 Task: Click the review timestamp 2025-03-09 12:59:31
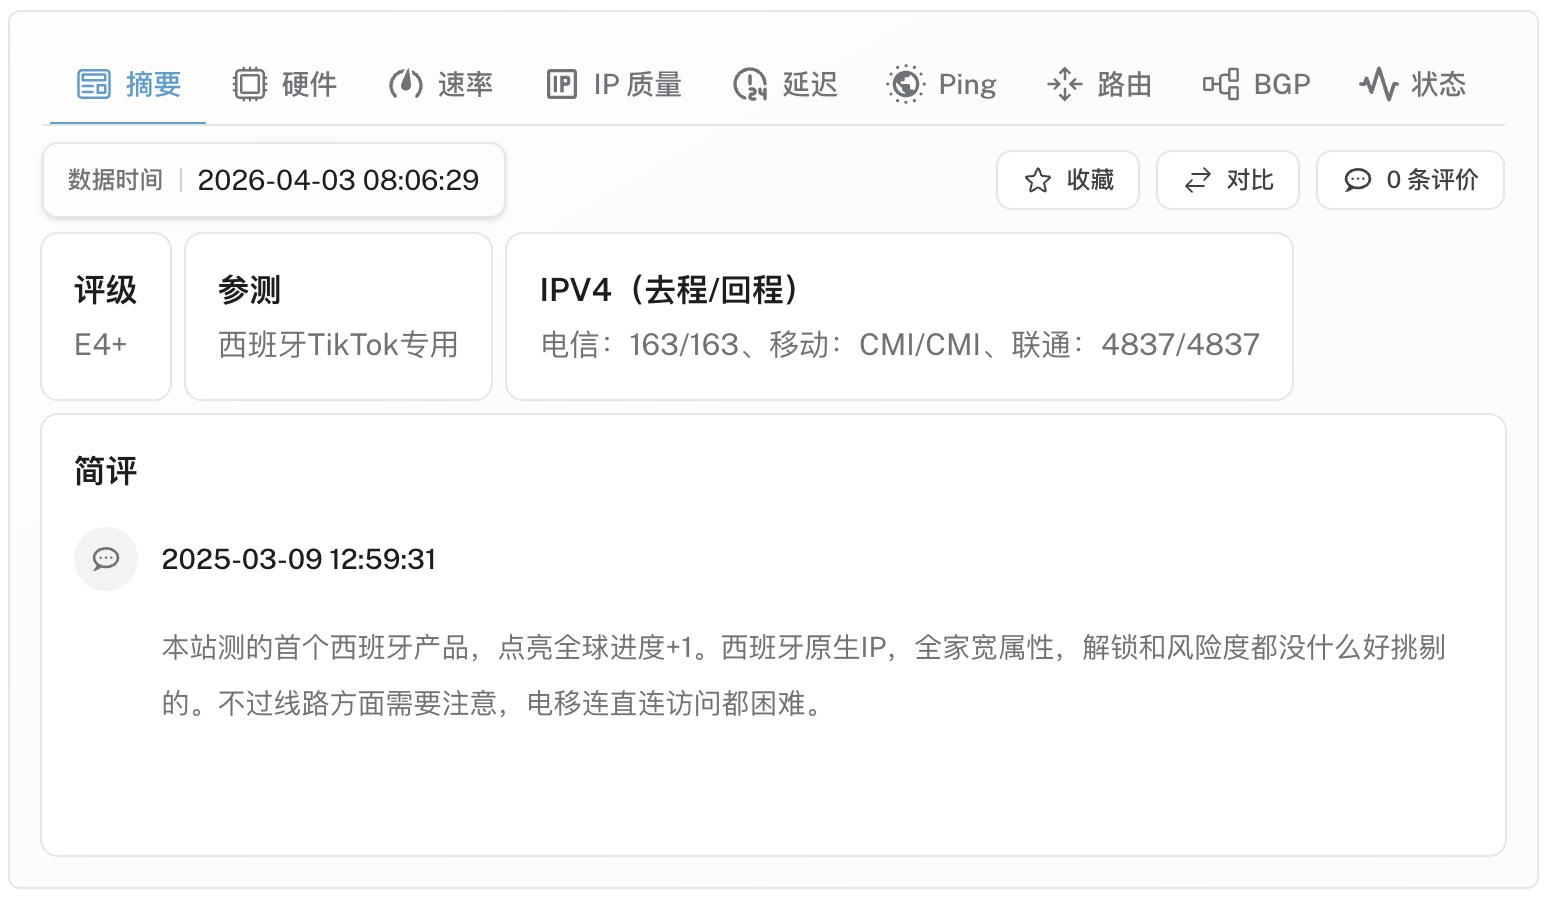(x=299, y=559)
